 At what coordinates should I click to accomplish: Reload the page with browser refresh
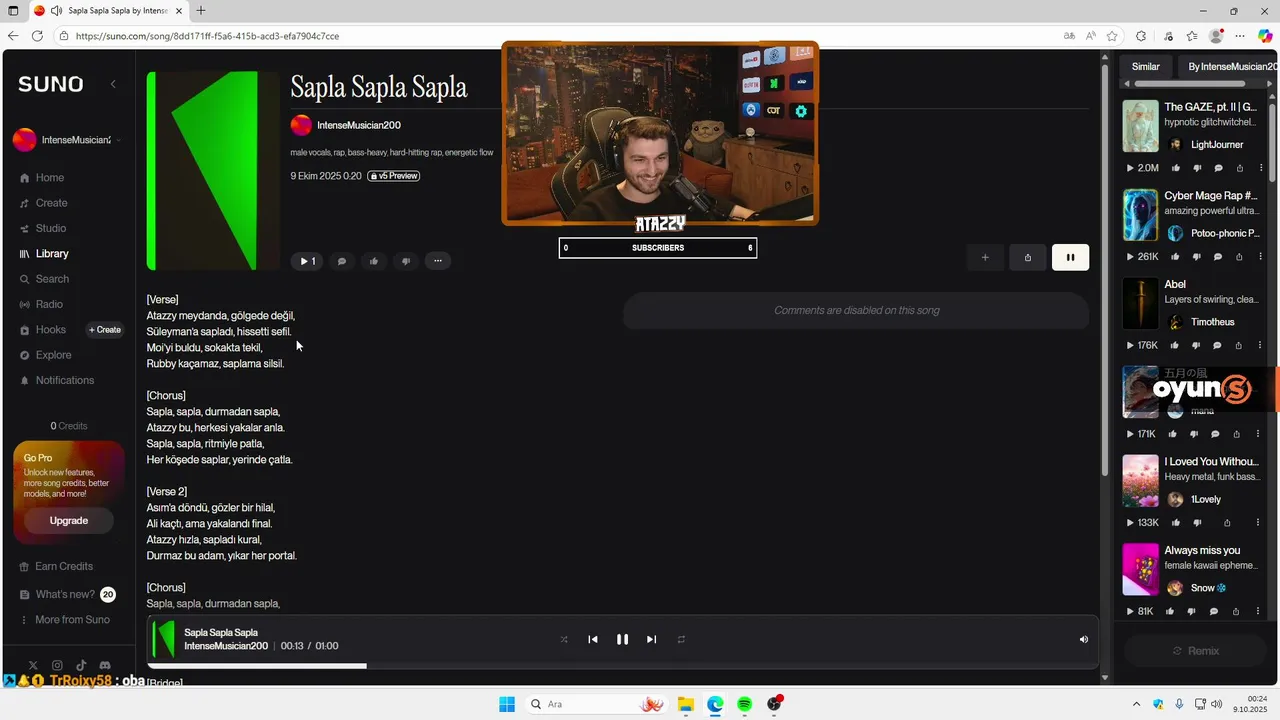(37, 36)
